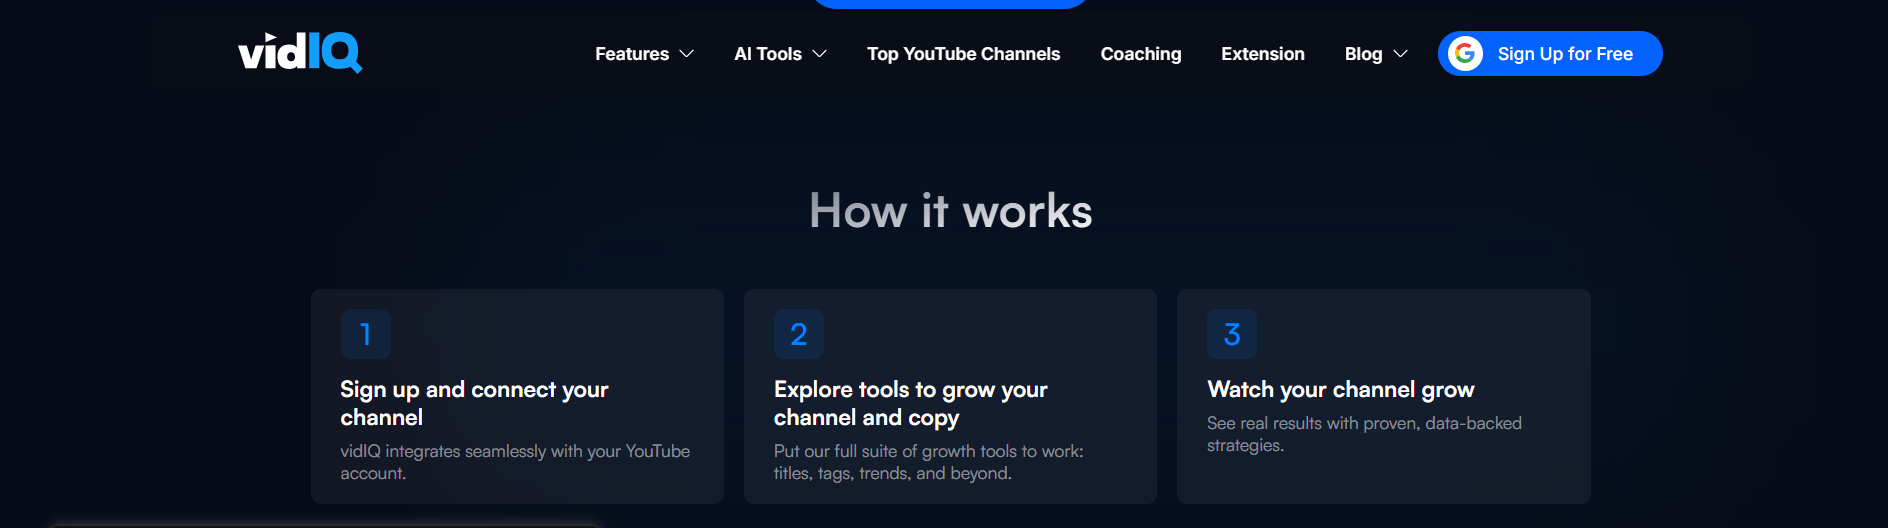Viewport: 1888px width, 528px height.
Task: Select 'Watch your channel grow' title
Action: pos(1340,389)
